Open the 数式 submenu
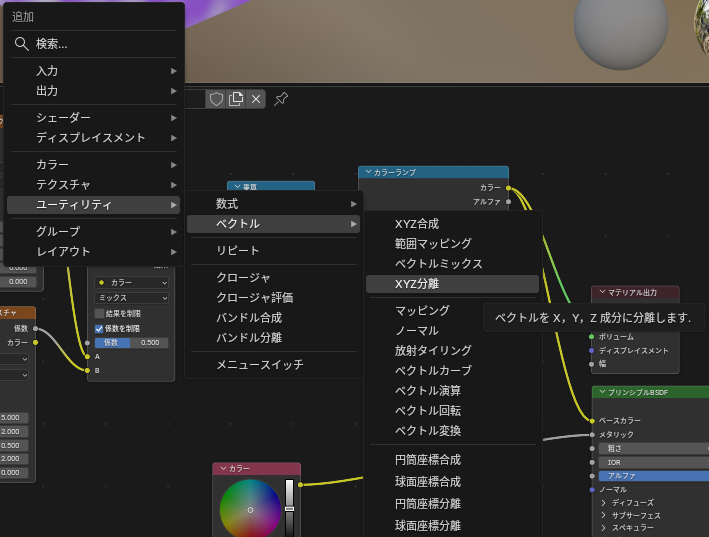 coord(273,204)
